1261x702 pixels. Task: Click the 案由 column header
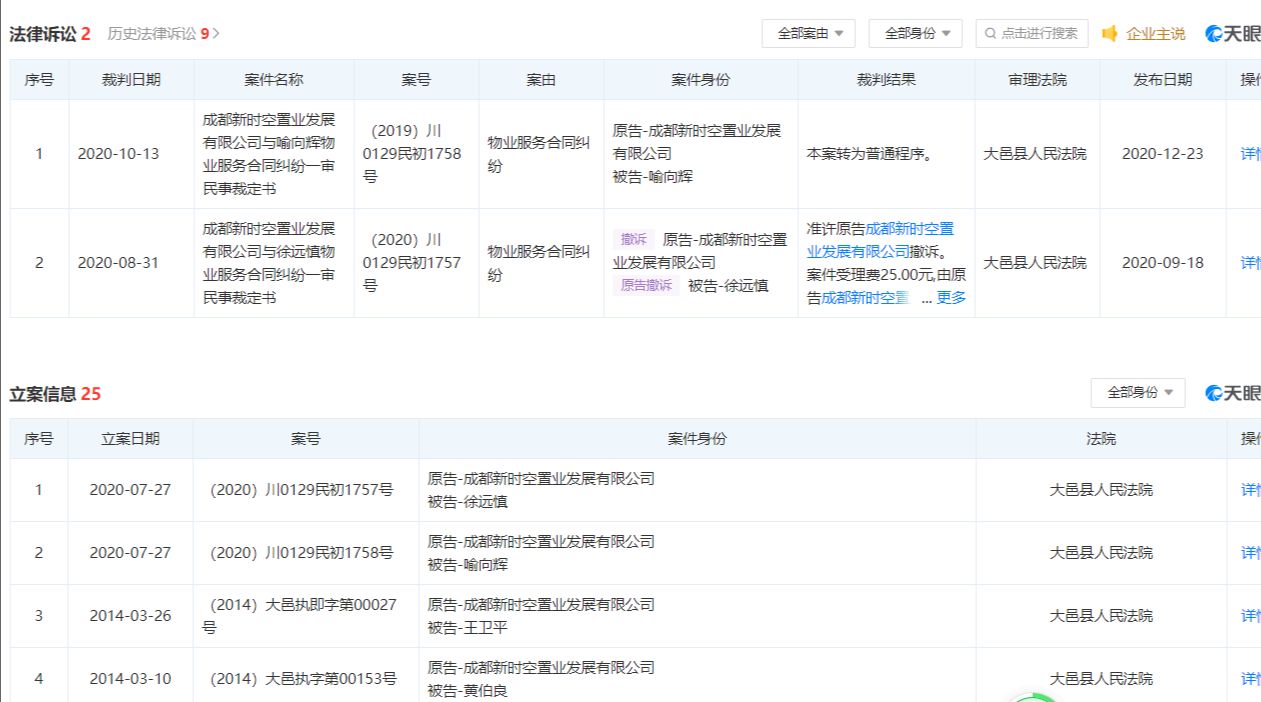click(541, 80)
